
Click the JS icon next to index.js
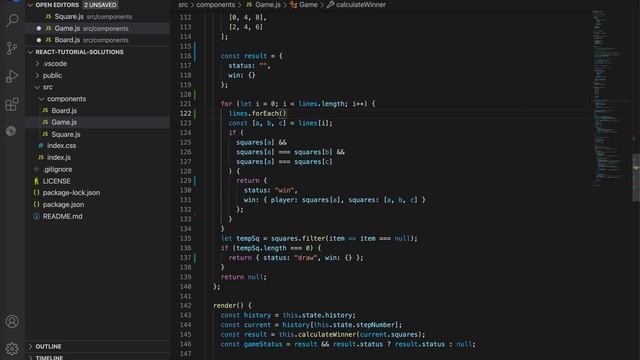pyautogui.click(x=41, y=157)
